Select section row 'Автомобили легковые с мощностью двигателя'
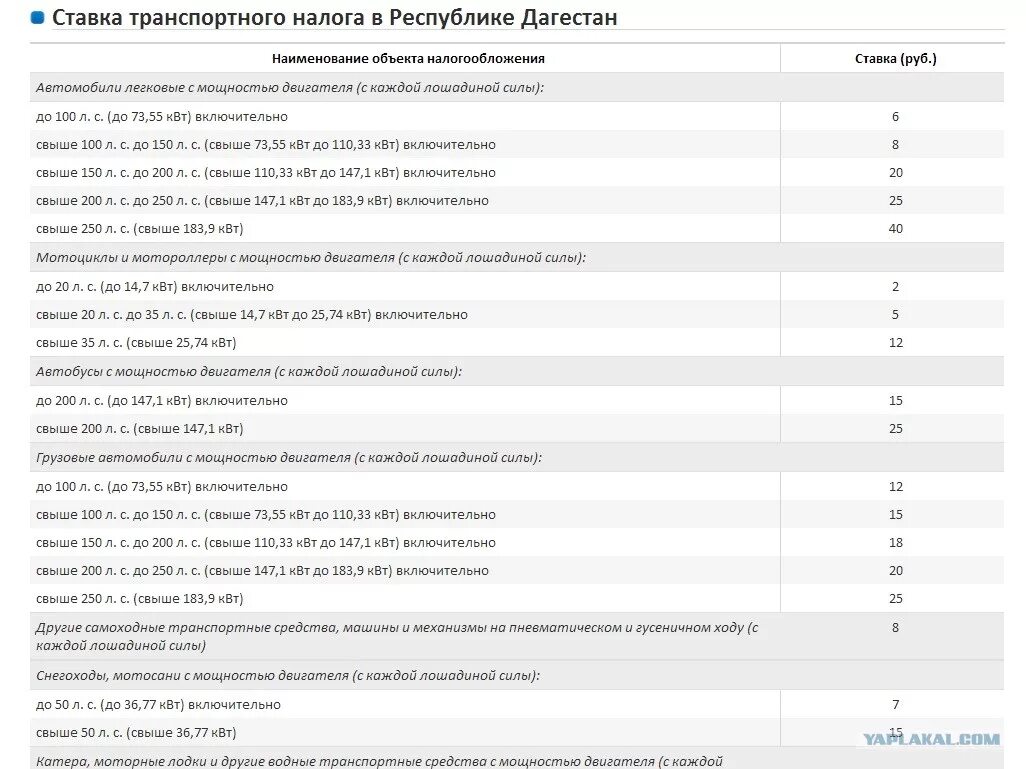1026x769 pixels. [x=517, y=88]
